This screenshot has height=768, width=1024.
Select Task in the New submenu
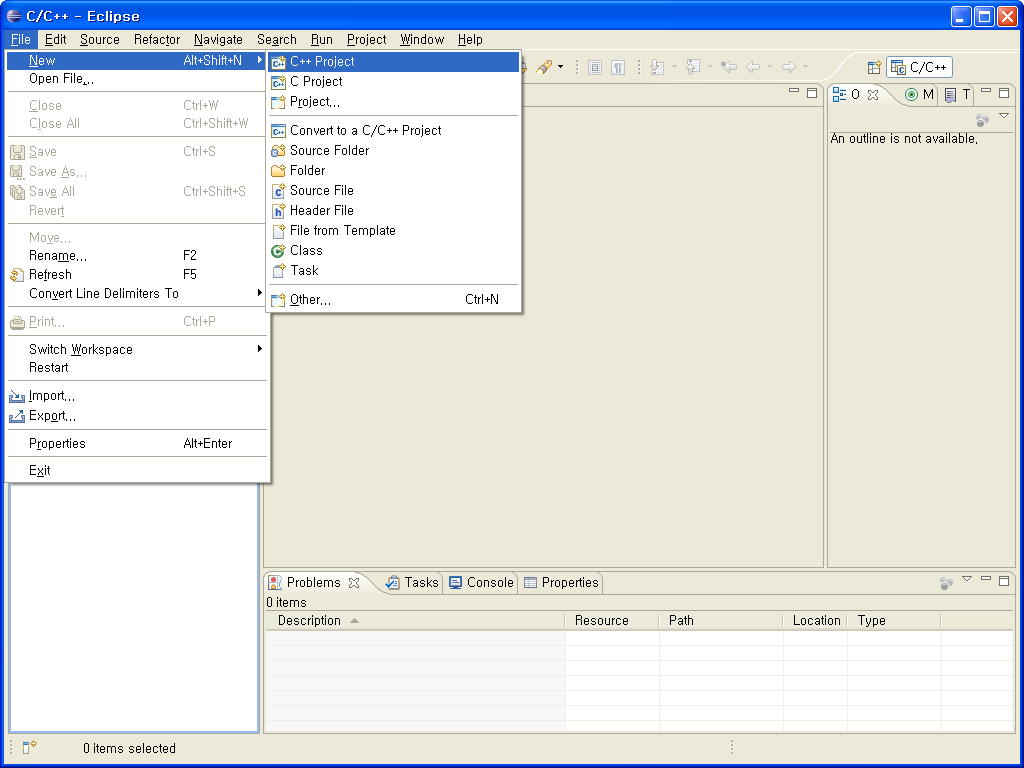point(394,270)
